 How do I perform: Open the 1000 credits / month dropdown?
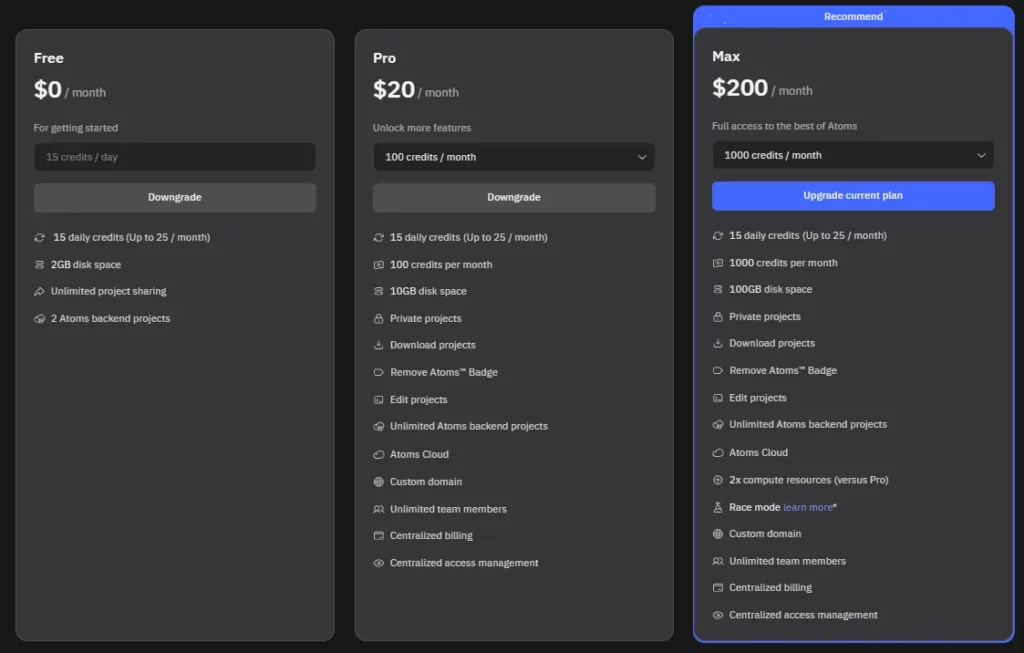(853, 155)
